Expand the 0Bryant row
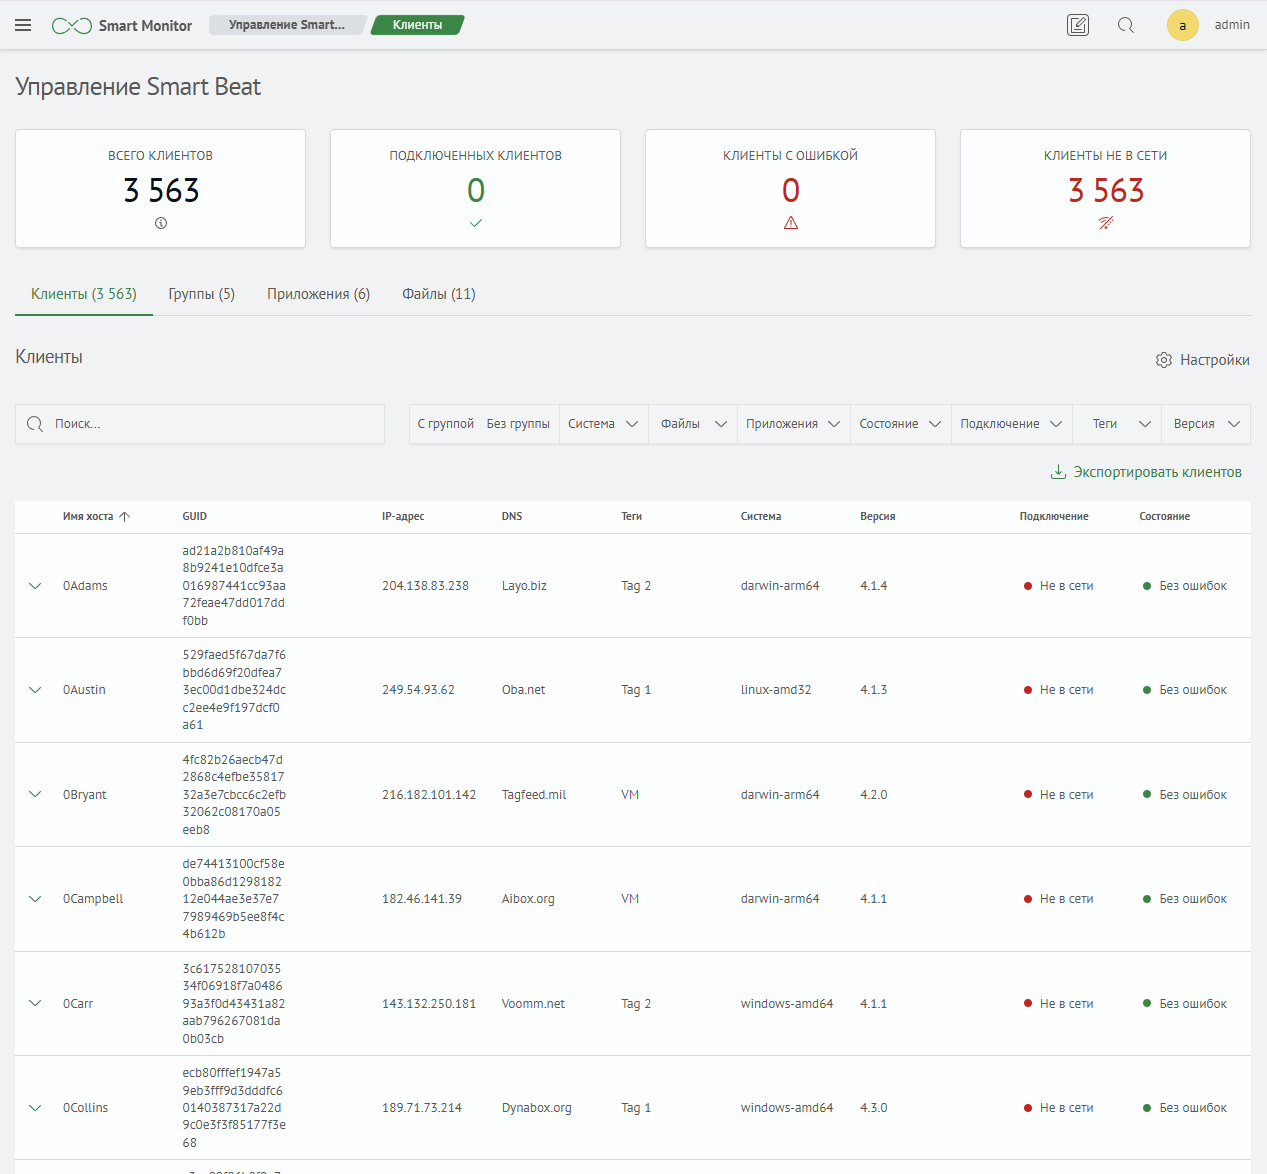Image resolution: width=1267 pixels, height=1174 pixels. coord(35,795)
